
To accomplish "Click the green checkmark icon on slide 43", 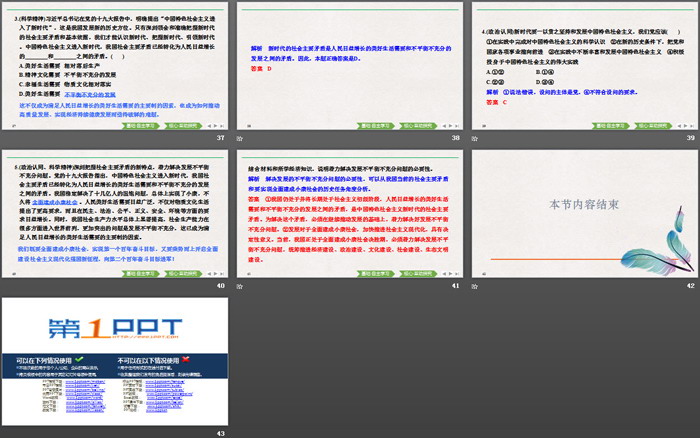I will click(x=78, y=358).
